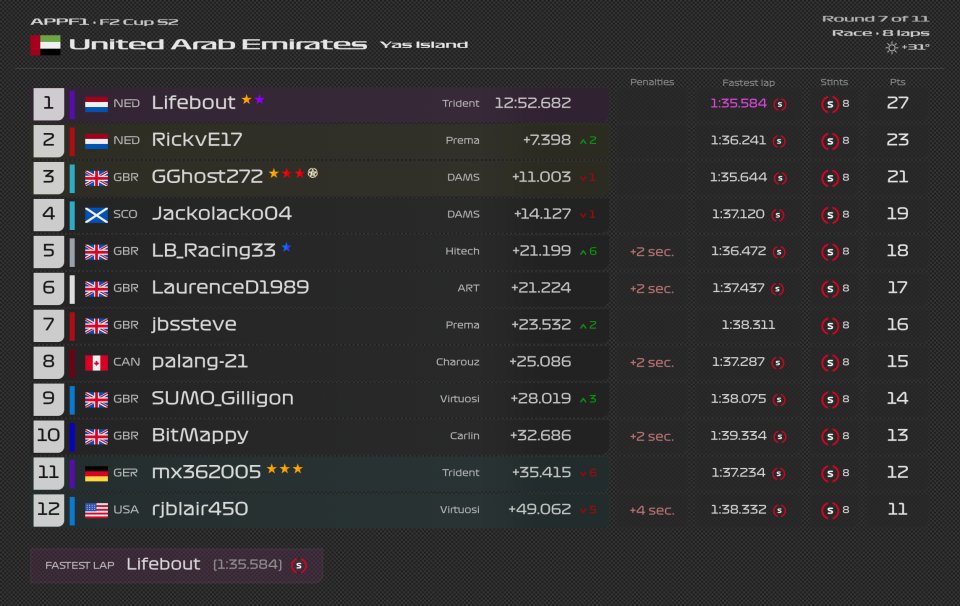Click the tyre icon next to 1:35.584 in Lifebout's row
Screen dimensions: 960x606
coord(779,104)
